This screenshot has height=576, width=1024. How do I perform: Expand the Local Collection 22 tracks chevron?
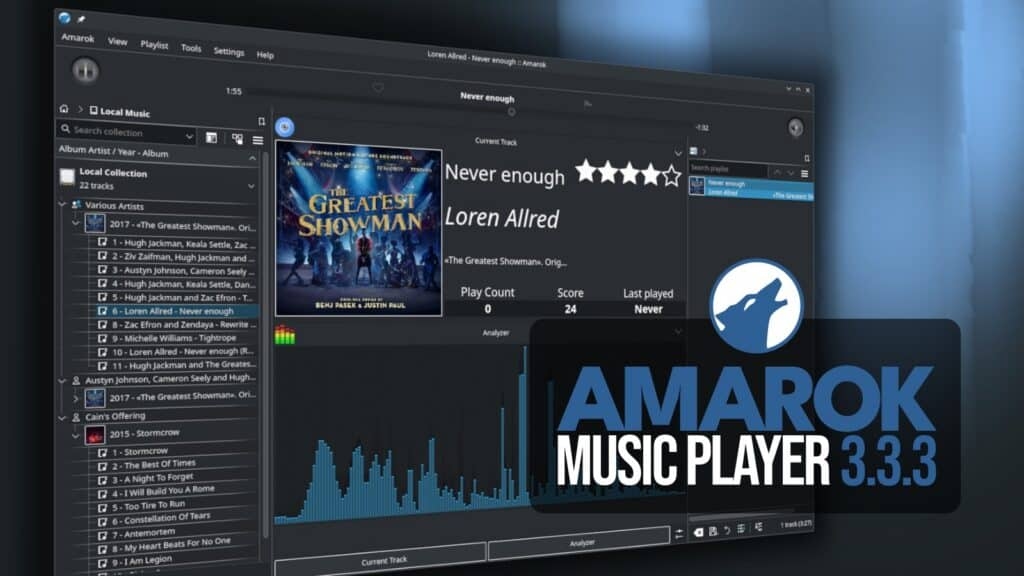point(251,187)
